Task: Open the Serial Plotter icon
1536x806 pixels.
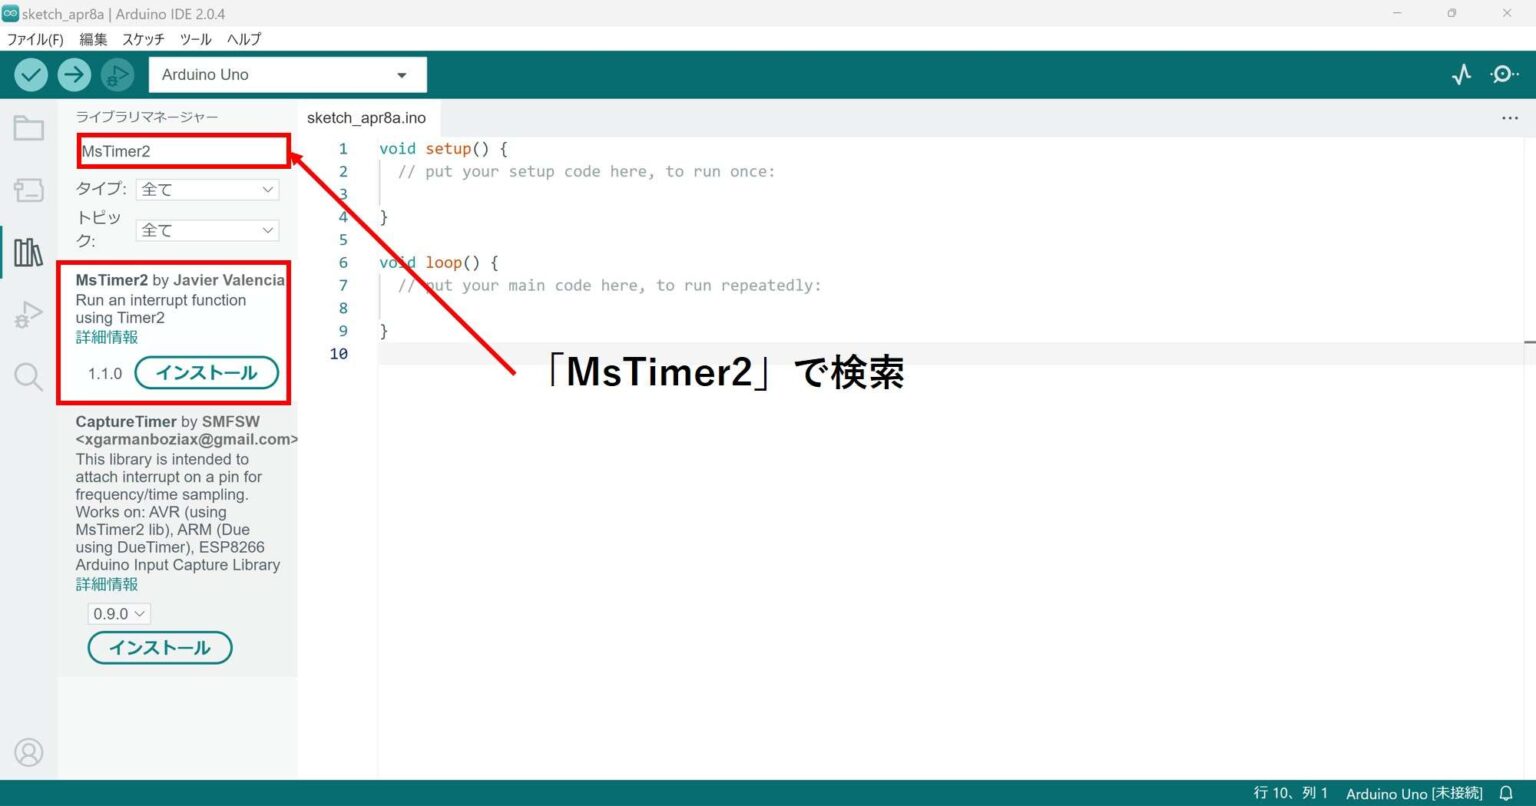Action: (1462, 74)
